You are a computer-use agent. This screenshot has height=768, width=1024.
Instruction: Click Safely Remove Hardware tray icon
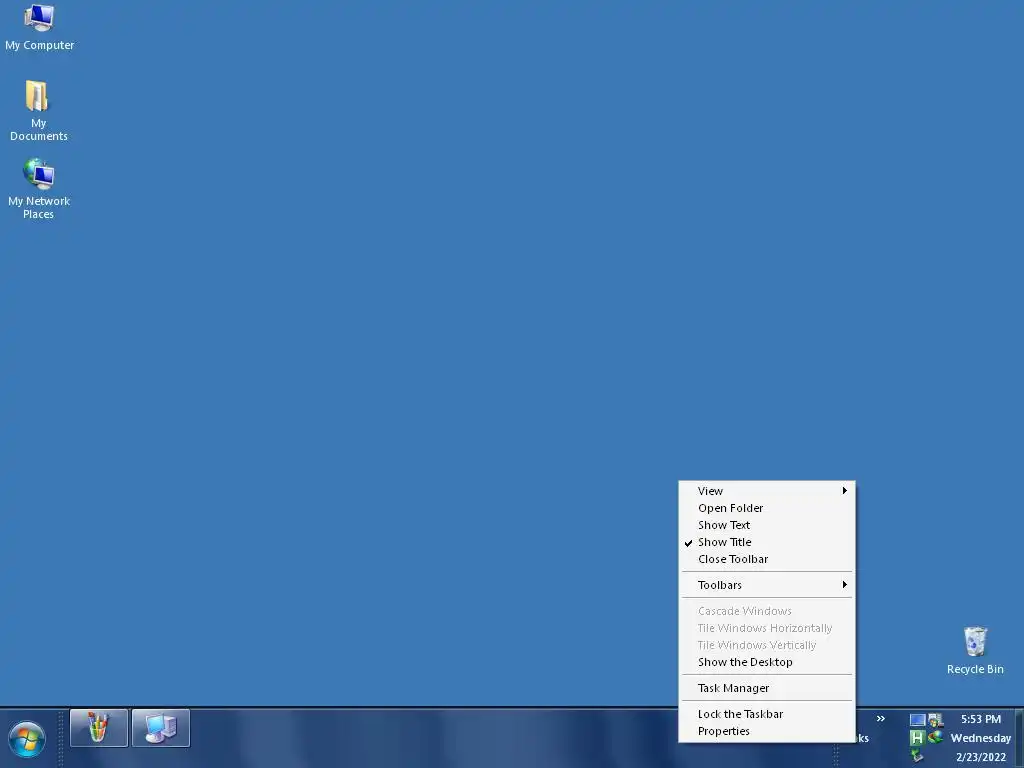pos(917,756)
